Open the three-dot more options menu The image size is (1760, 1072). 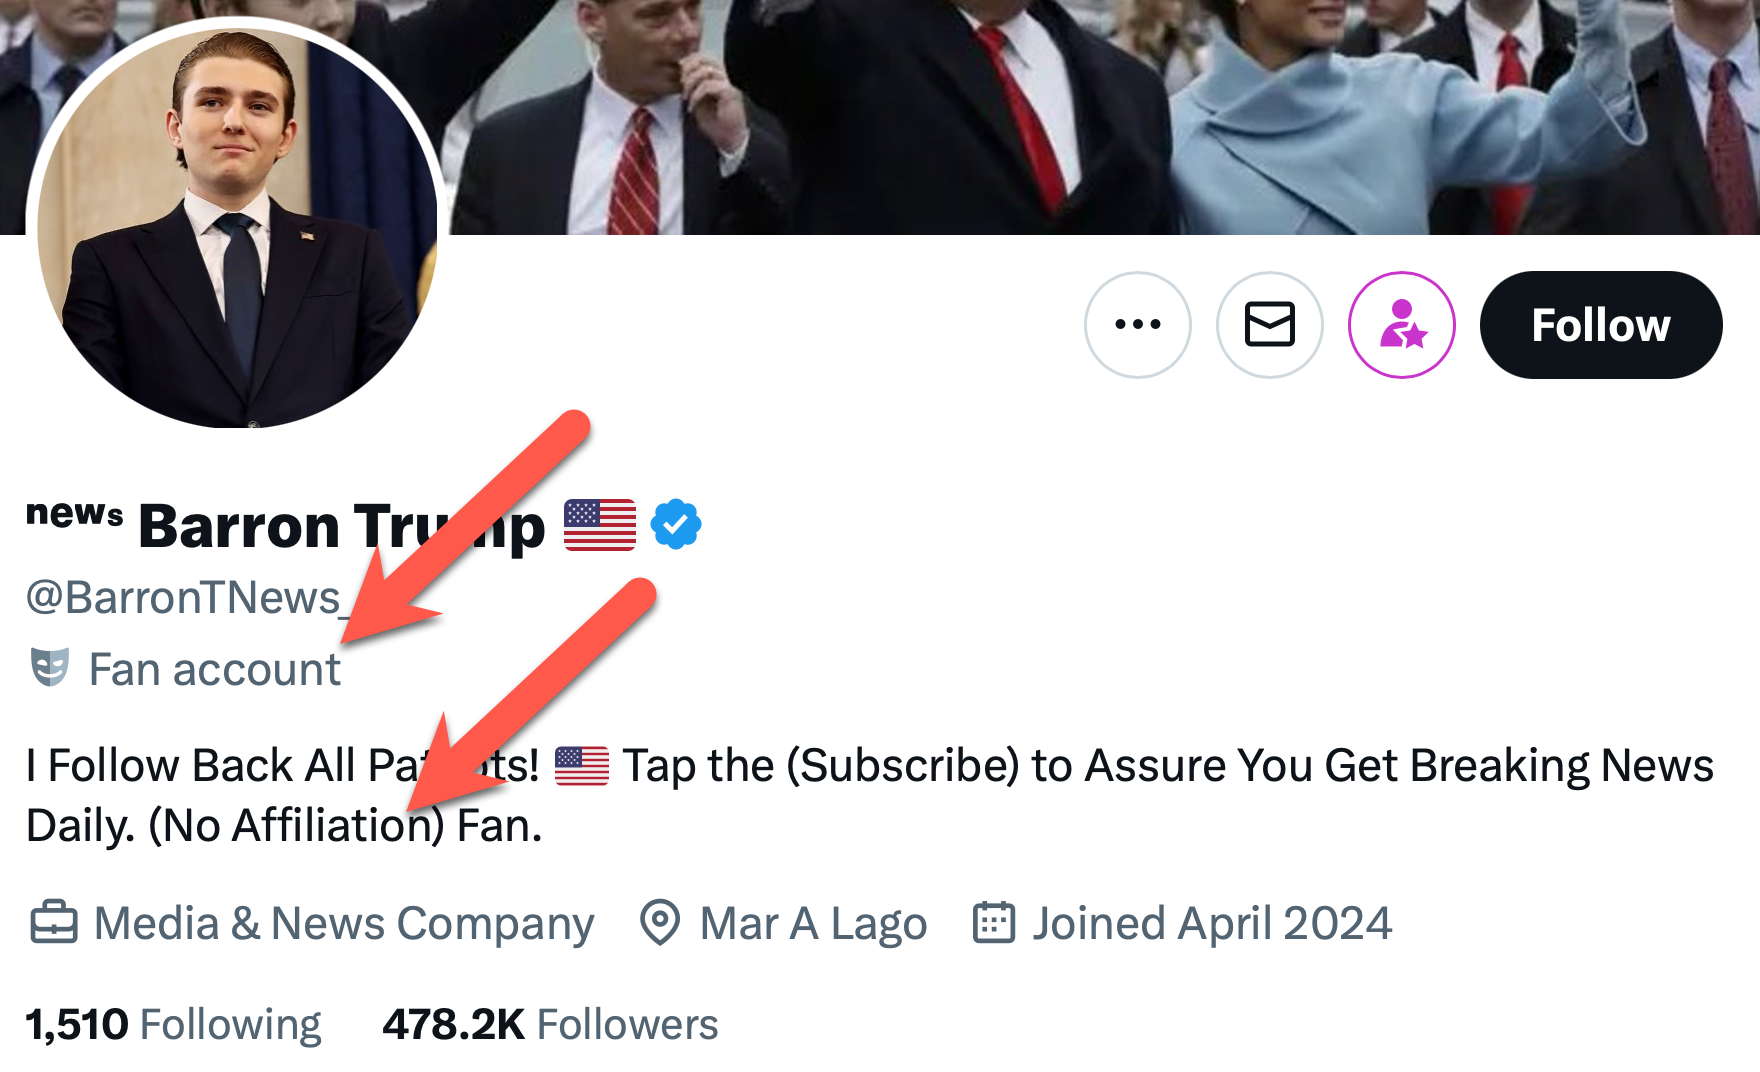click(x=1137, y=325)
